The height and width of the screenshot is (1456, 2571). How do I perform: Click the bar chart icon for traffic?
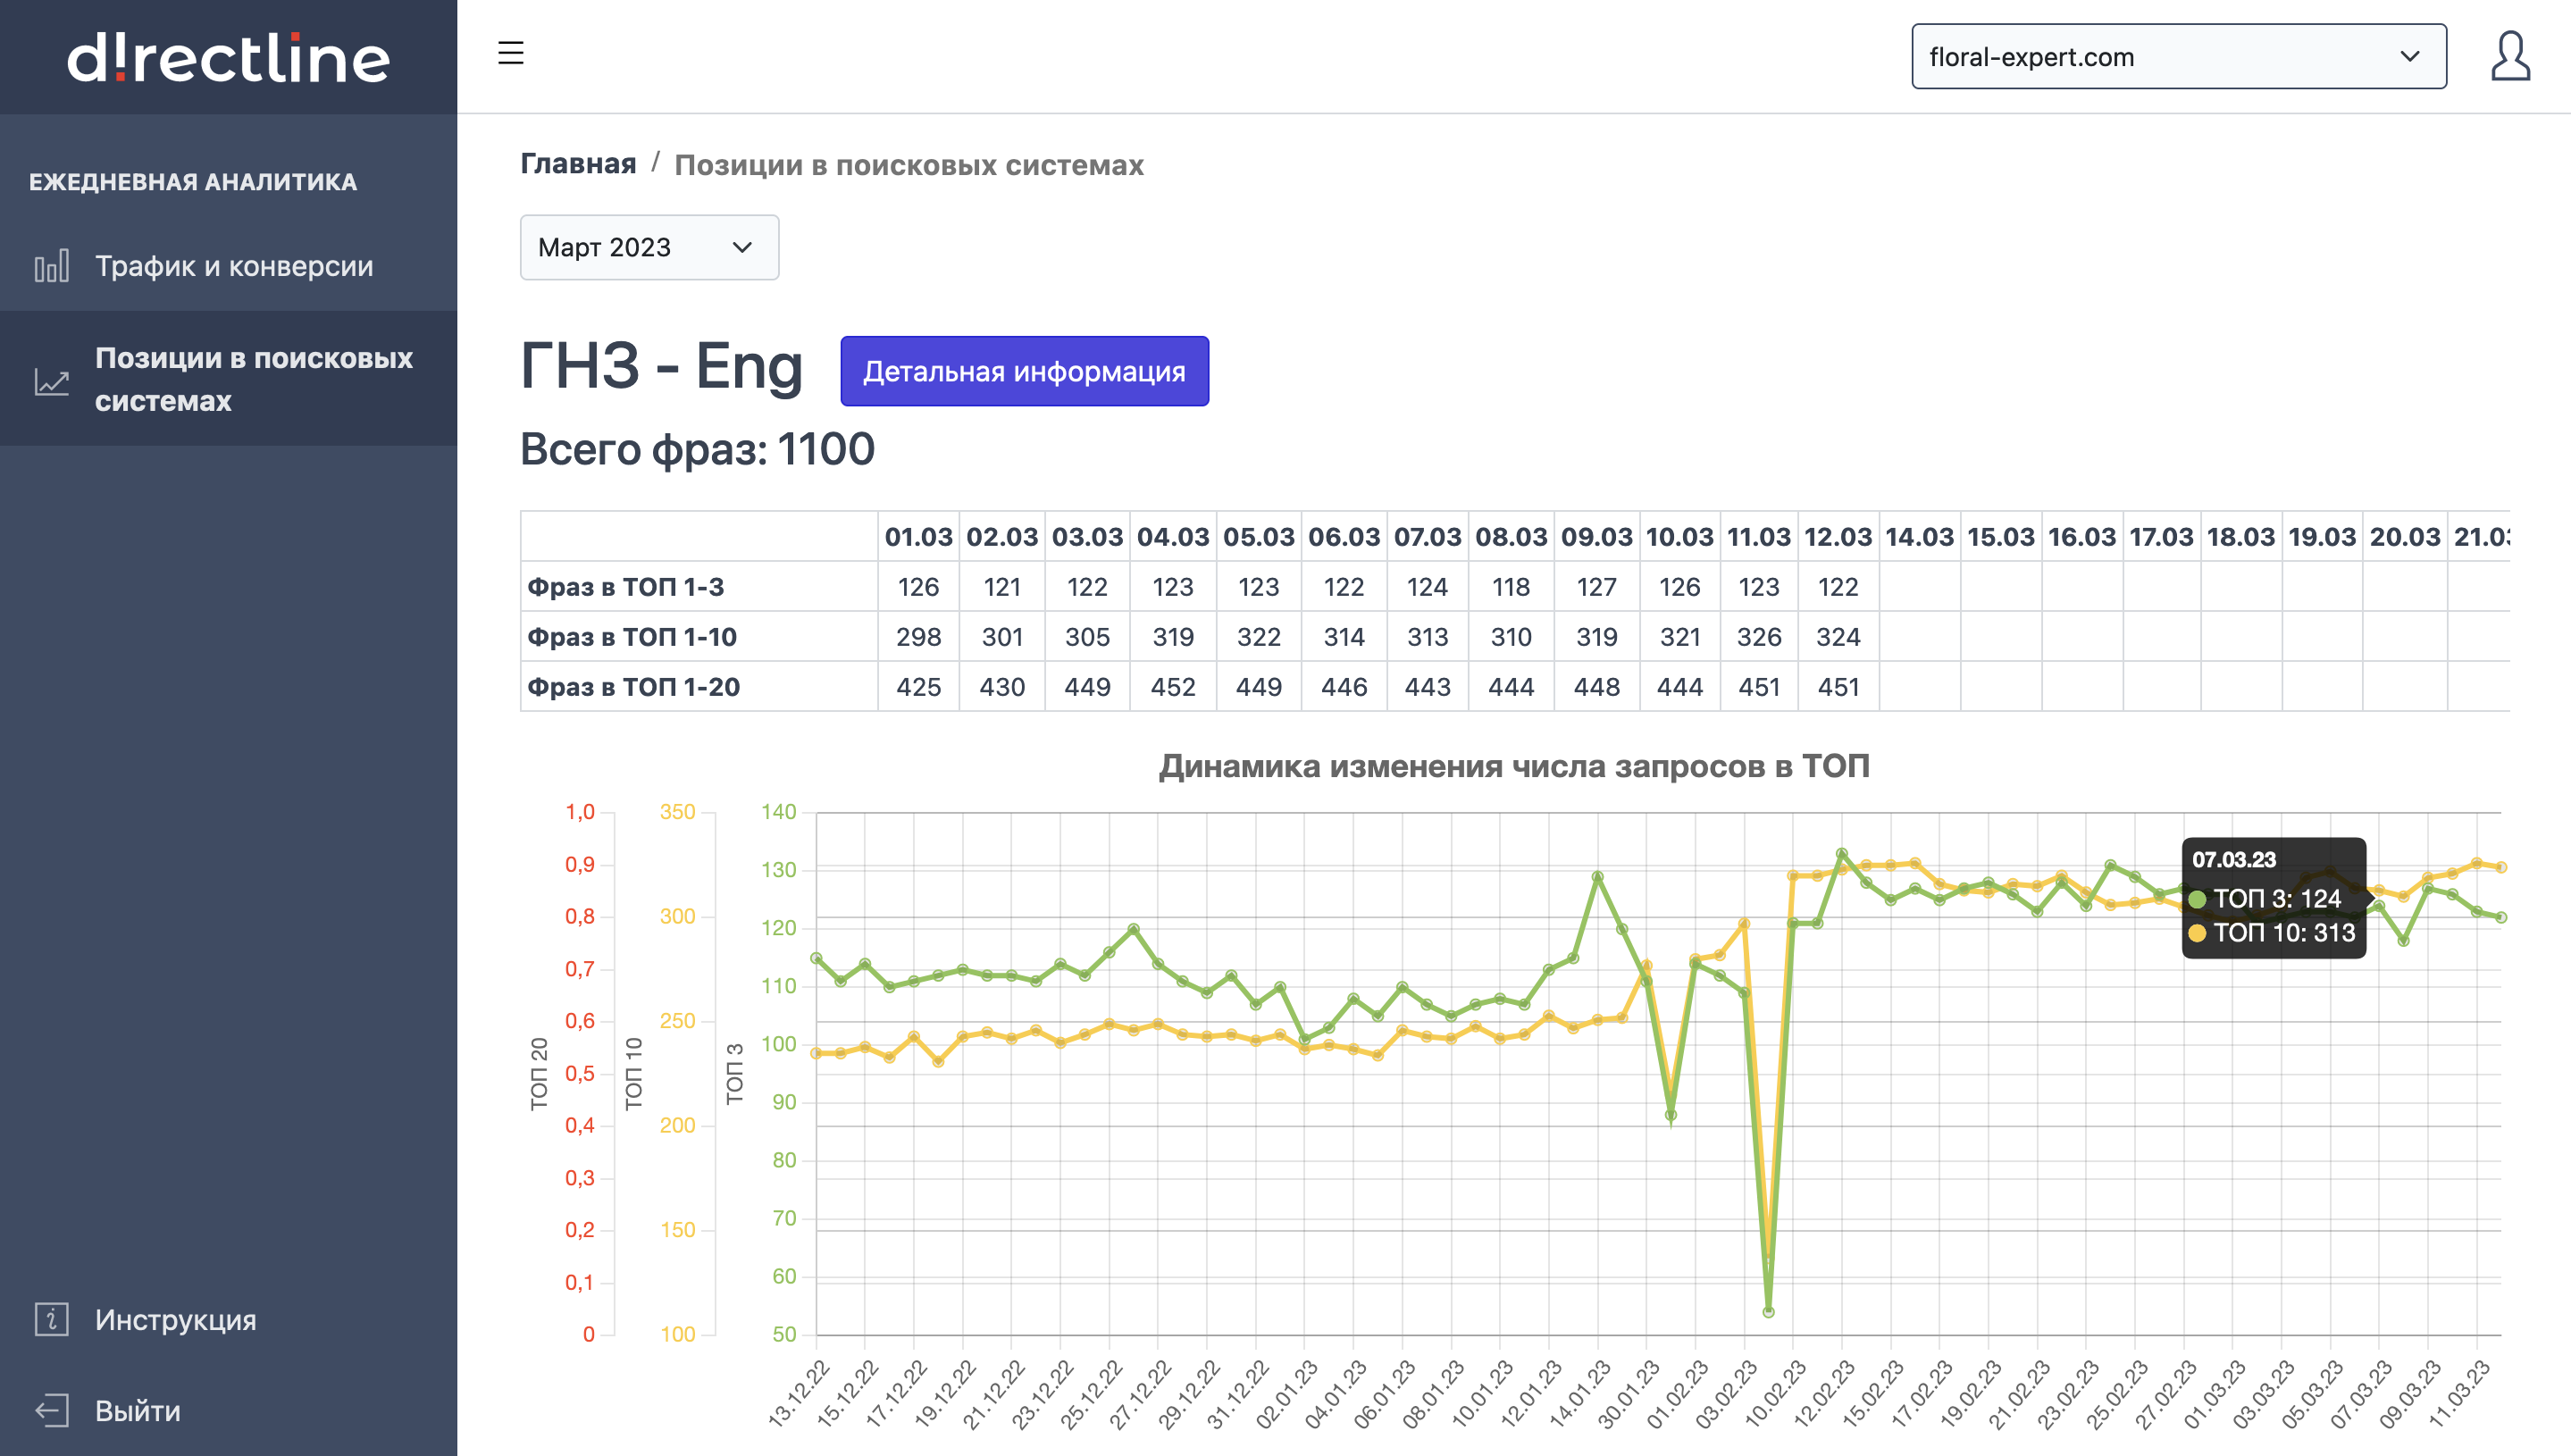click(x=51, y=266)
